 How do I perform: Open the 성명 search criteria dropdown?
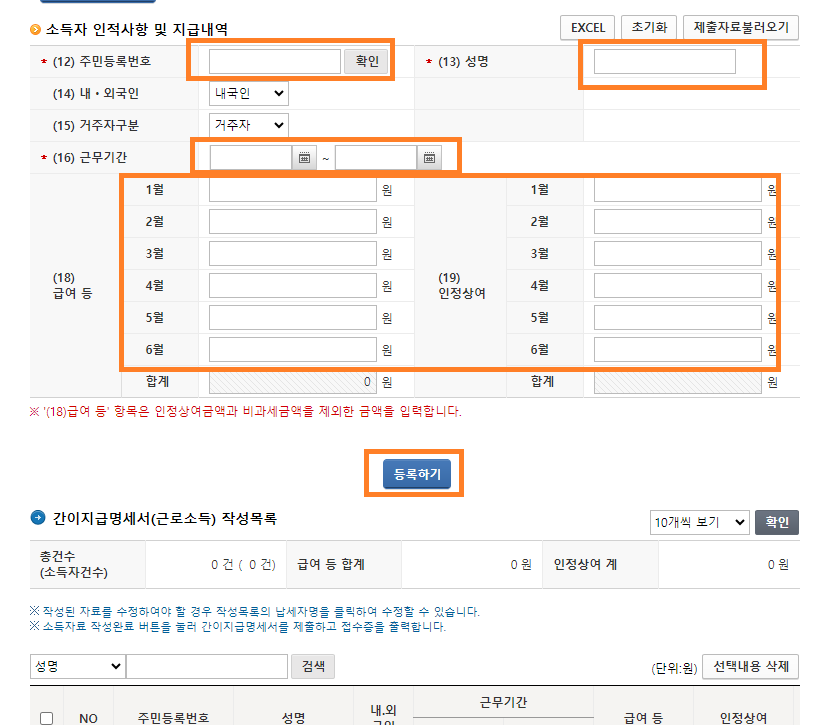pyautogui.click(x=77, y=666)
